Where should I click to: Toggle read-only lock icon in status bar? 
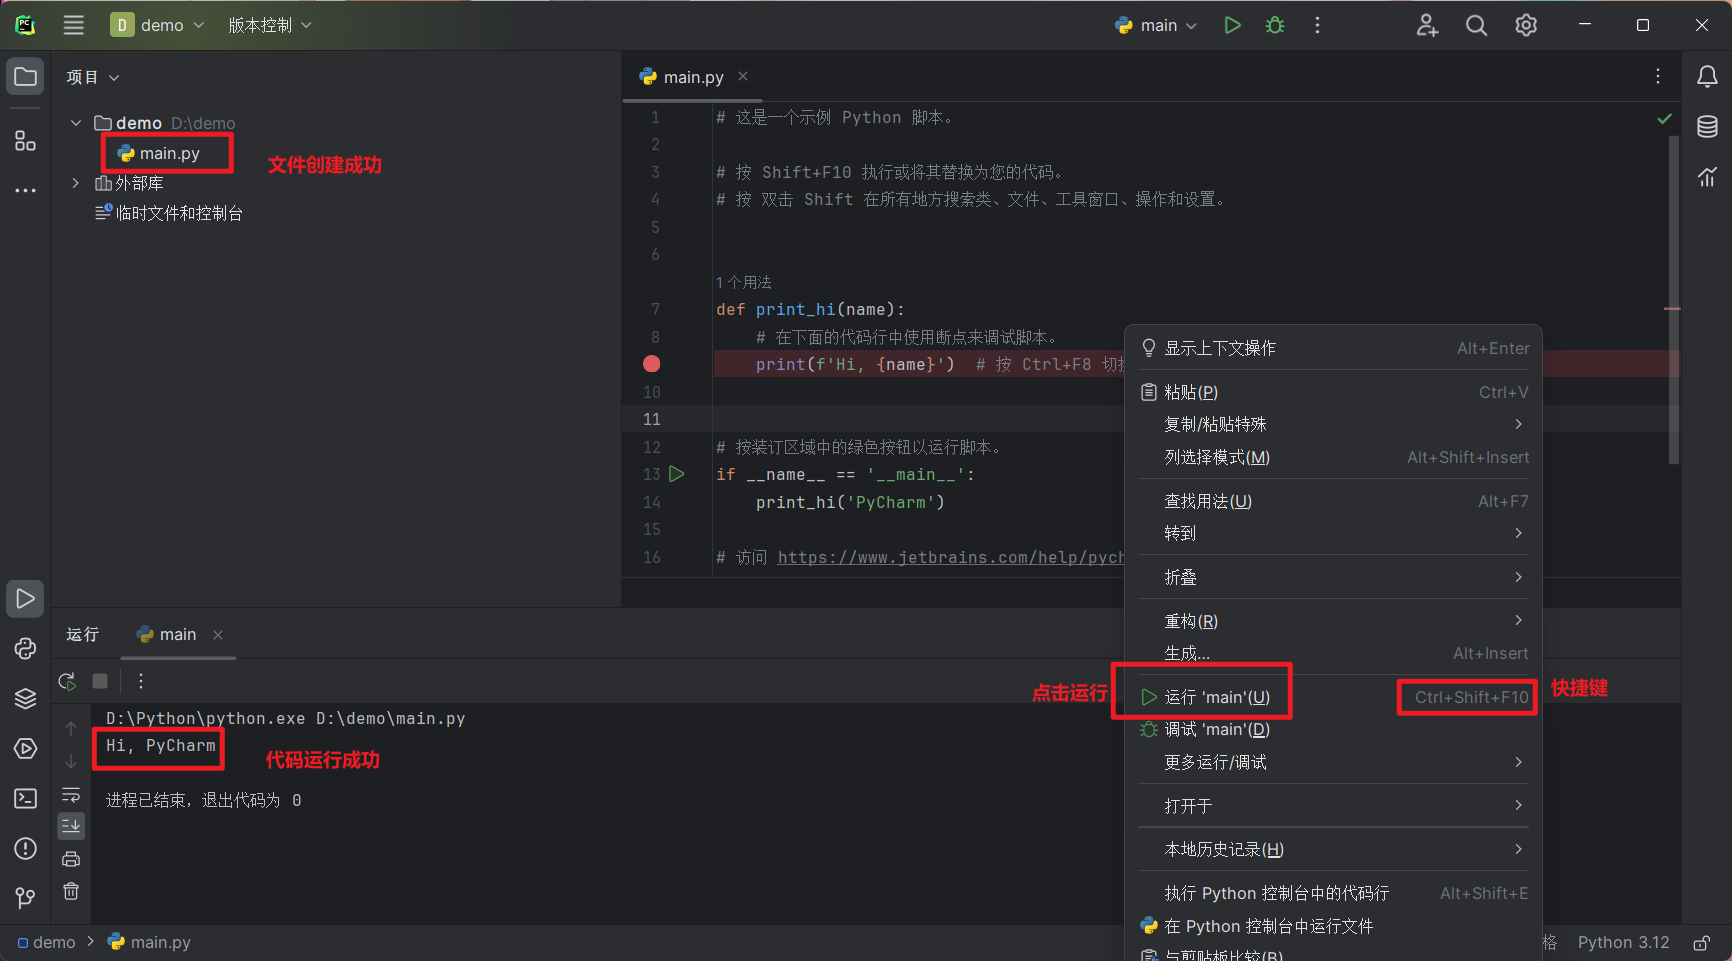coord(1701,943)
